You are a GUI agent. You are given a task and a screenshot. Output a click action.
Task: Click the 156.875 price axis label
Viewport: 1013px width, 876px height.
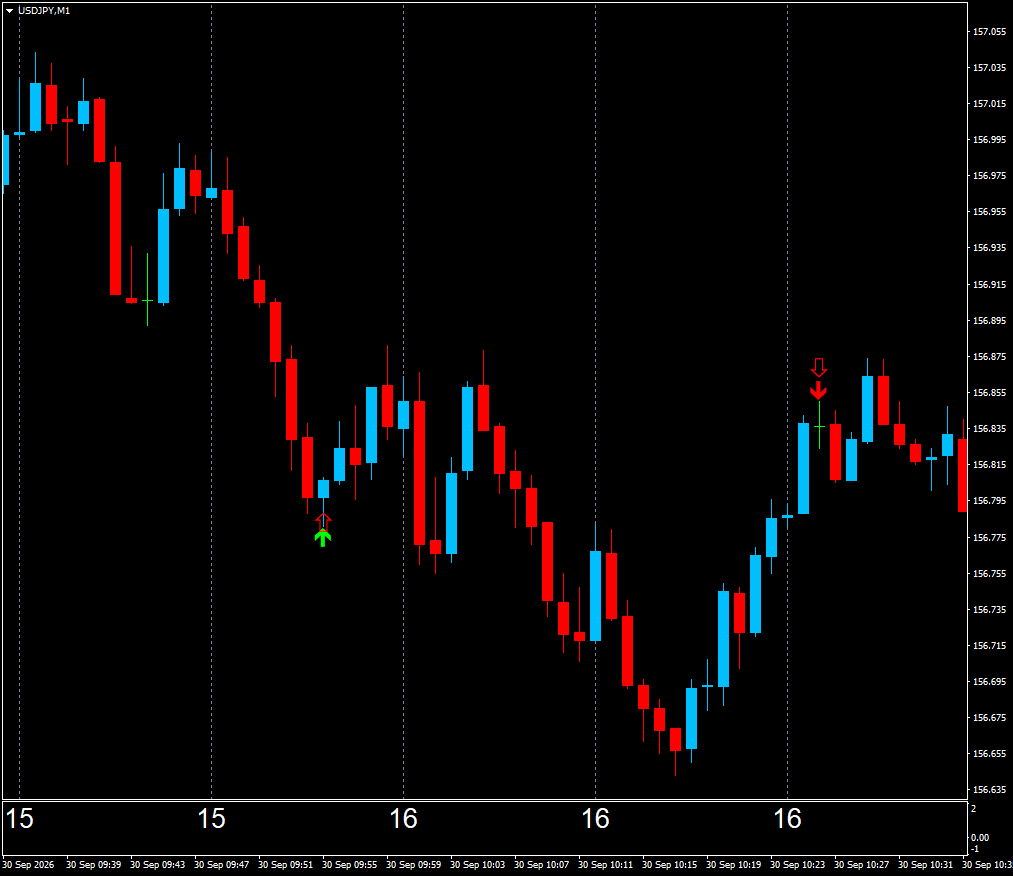pyautogui.click(x=989, y=357)
